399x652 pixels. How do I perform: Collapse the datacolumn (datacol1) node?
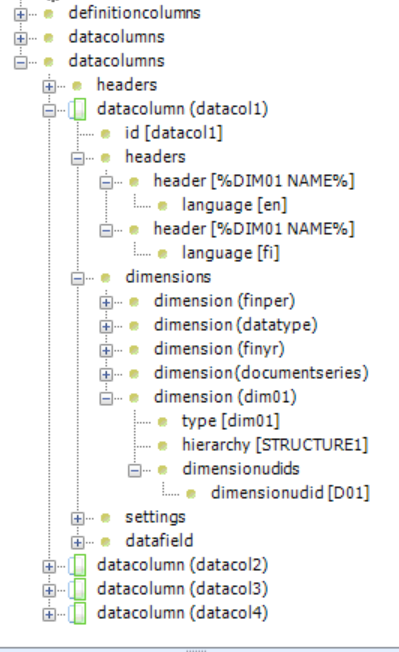(49, 111)
